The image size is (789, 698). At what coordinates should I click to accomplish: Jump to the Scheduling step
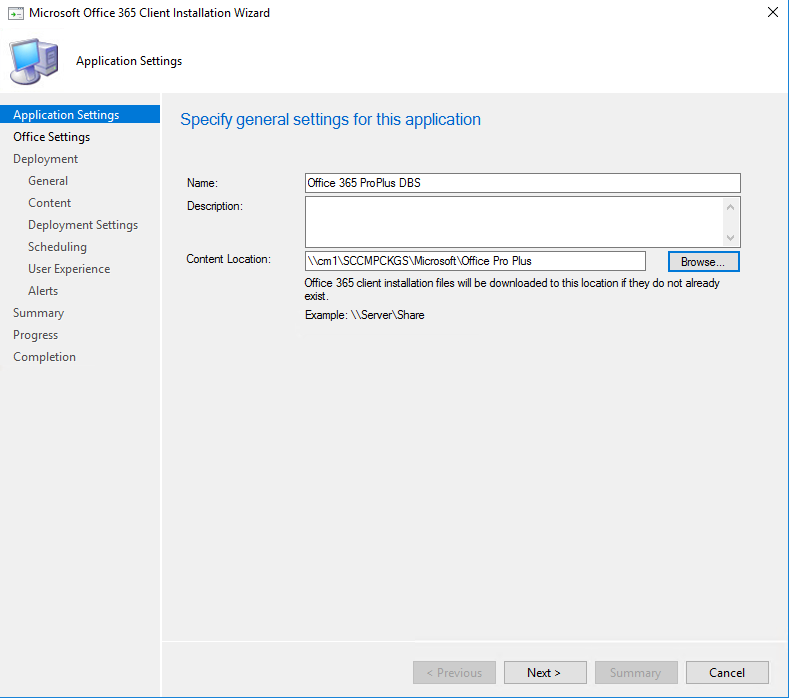[57, 247]
